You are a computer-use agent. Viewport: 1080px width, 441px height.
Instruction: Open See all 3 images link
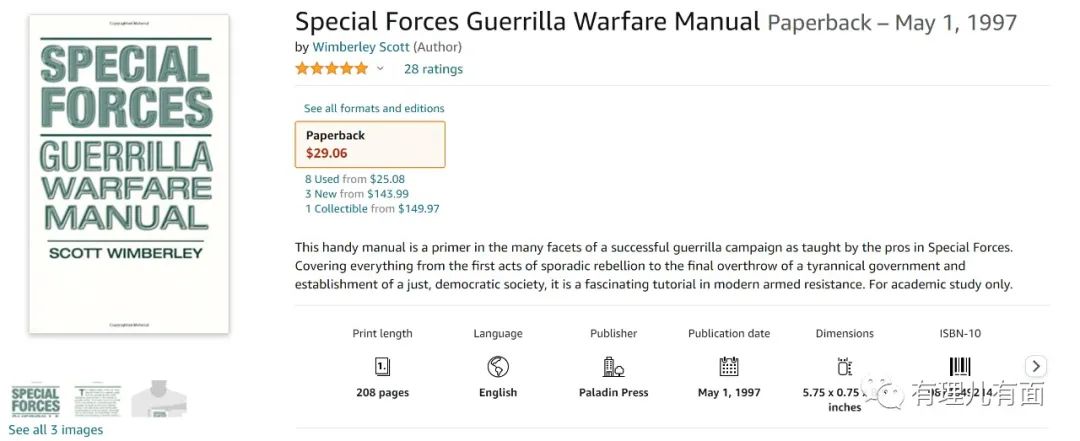[56, 430]
